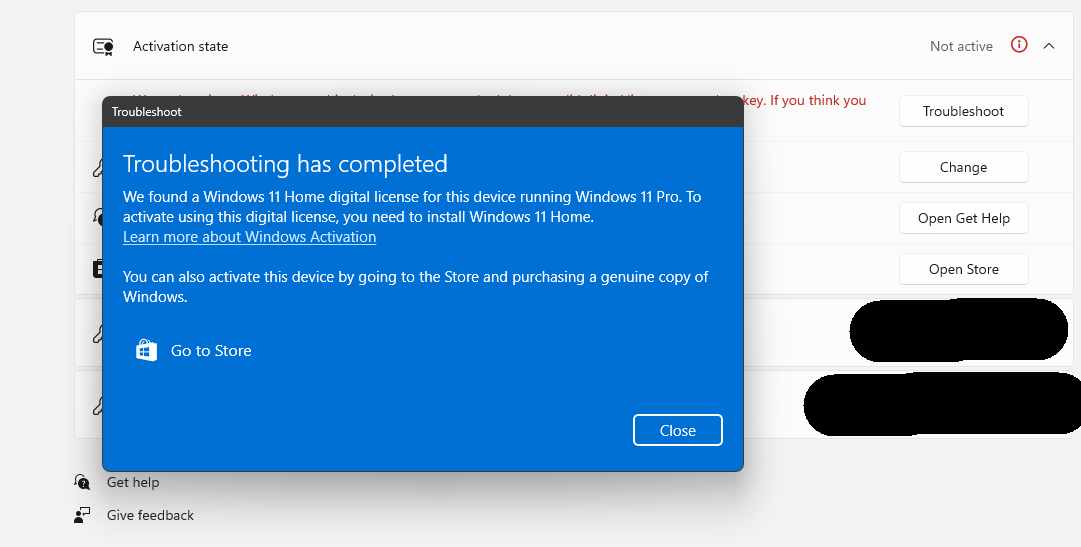Close the Troubleshoot dialog
The width and height of the screenshot is (1081, 547).
point(677,430)
